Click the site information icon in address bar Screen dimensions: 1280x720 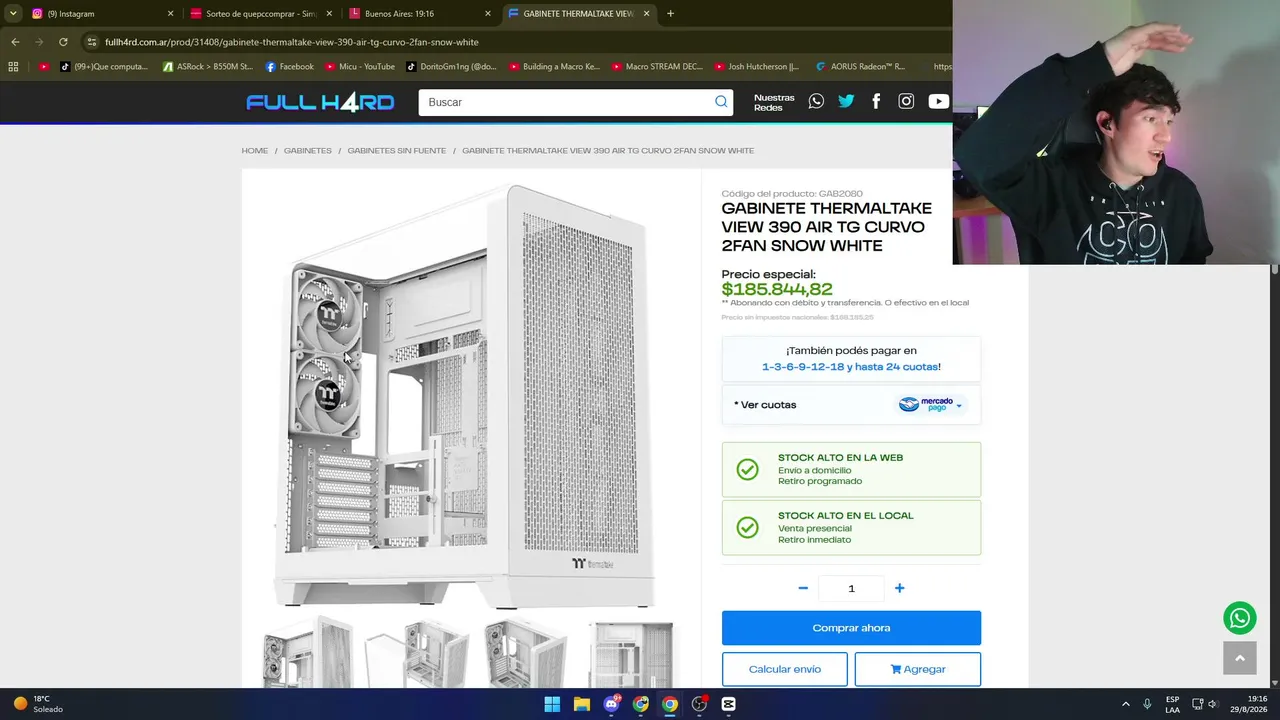tap(92, 42)
